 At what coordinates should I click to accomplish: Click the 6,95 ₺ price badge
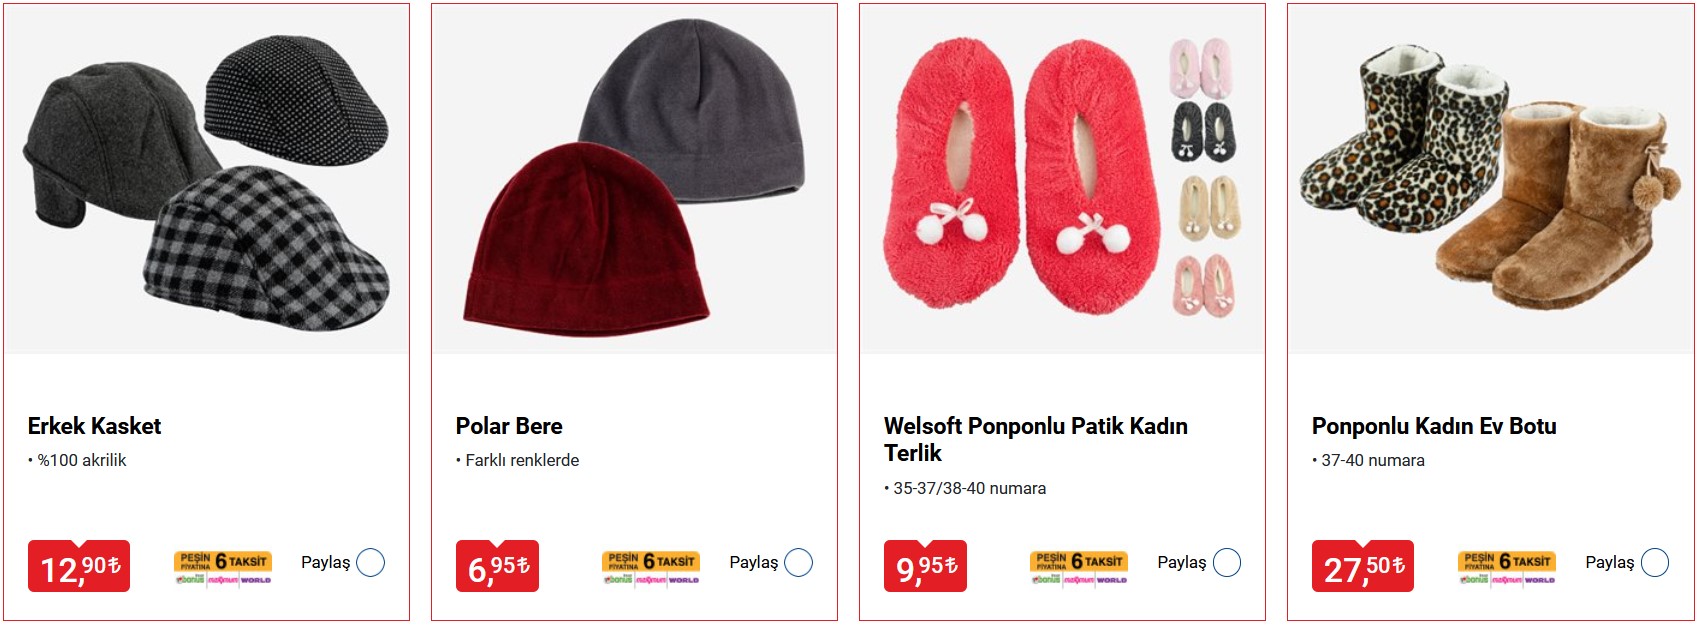[497, 567]
